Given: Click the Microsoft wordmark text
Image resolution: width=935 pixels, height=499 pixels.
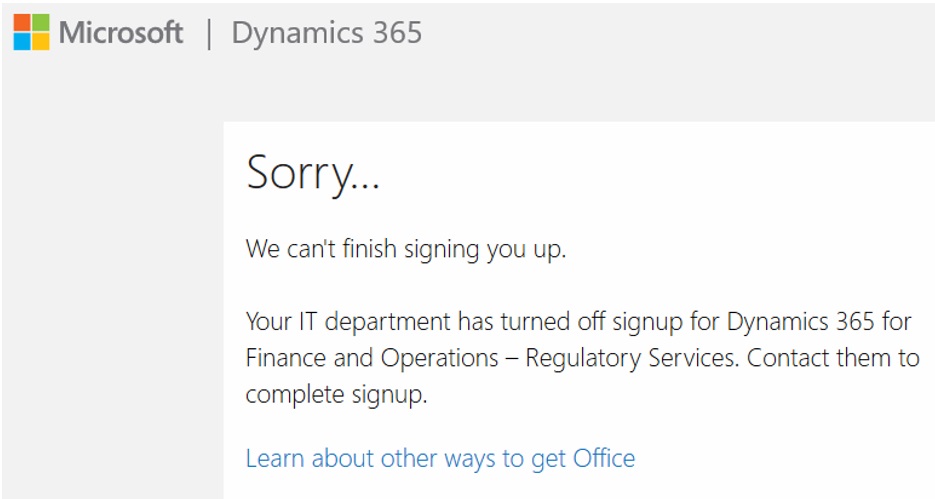Looking at the screenshot, I should click(121, 32).
